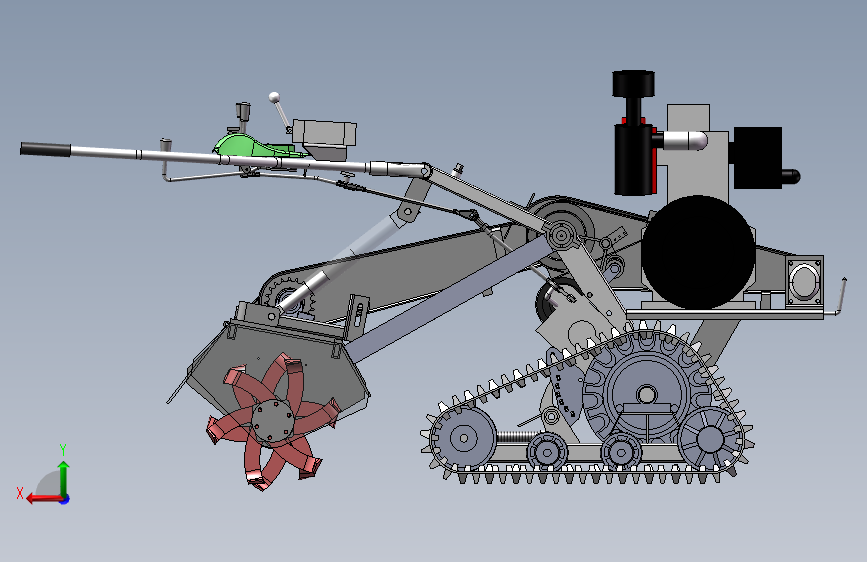Select the black rubber handle grip

(x=45, y=149)
